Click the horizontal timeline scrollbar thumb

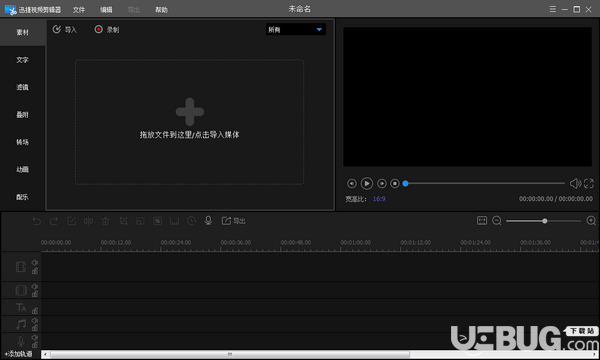click(x=230, y=354)
